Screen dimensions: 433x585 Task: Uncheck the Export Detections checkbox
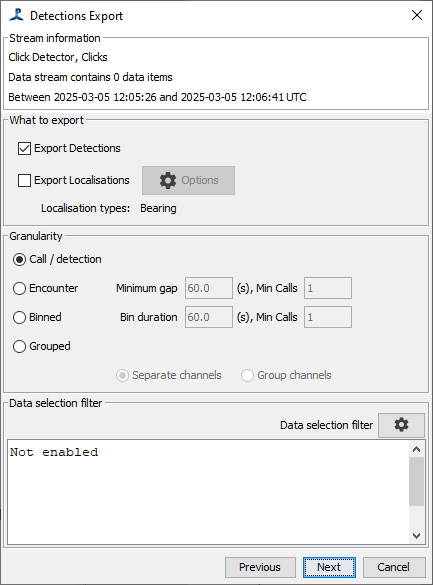click(x=25, y=148)
